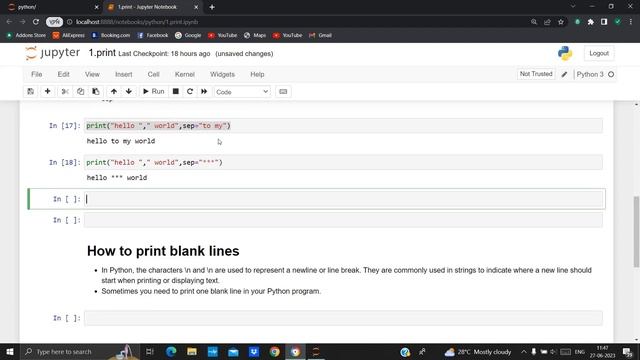Open the weather widget Mostly cloudy
640x360 pixels.
click(478, 351)
